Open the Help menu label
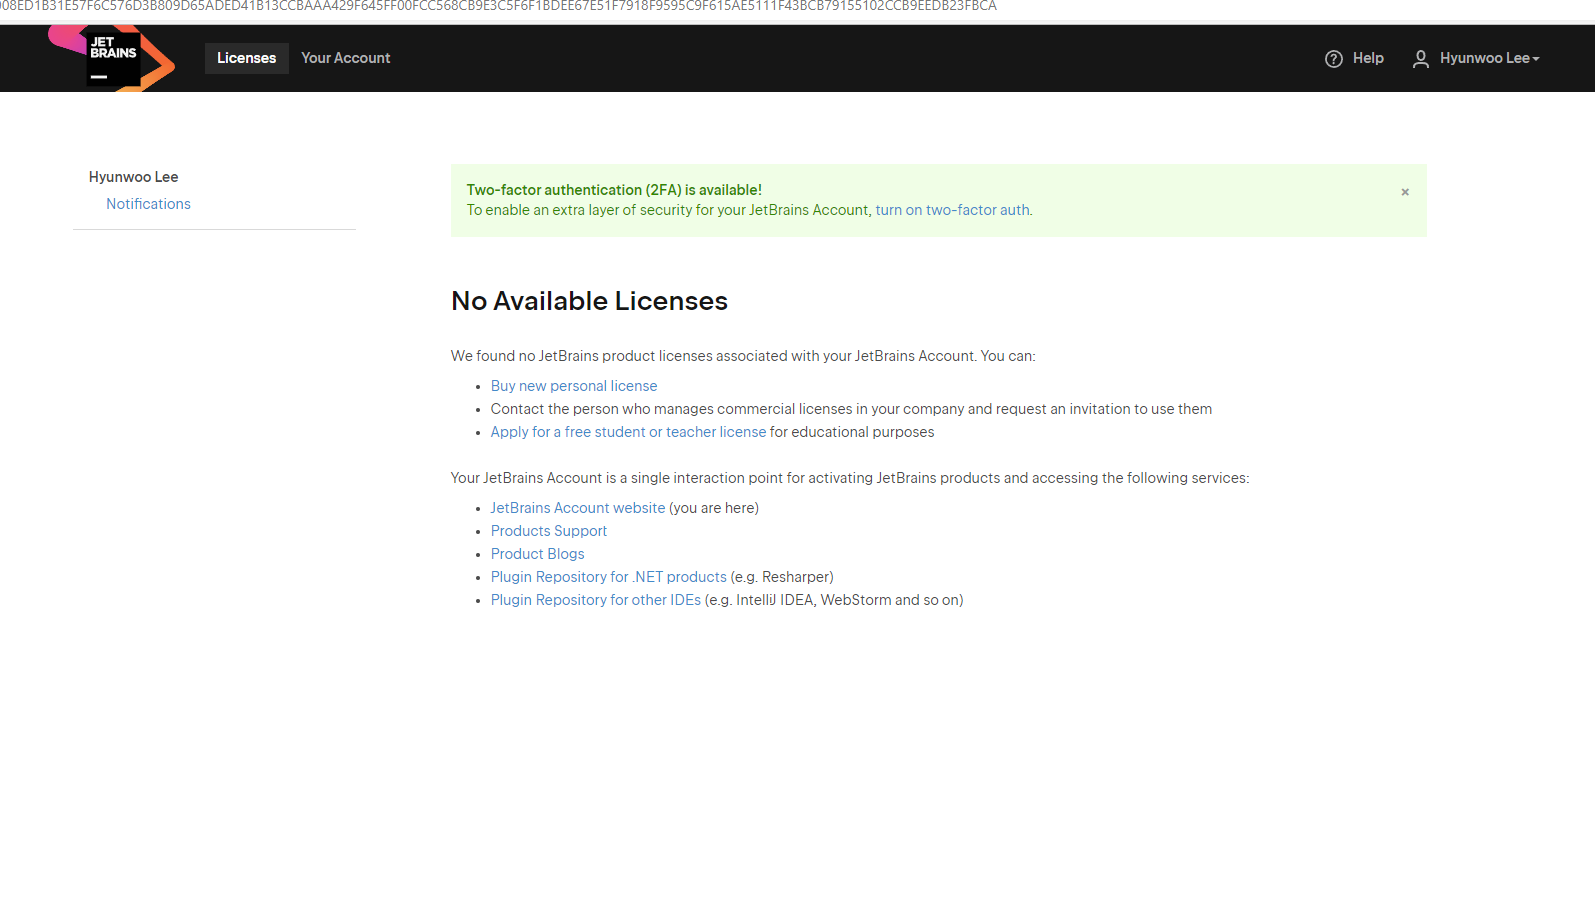1595x907 pixels. (1368, 58)
